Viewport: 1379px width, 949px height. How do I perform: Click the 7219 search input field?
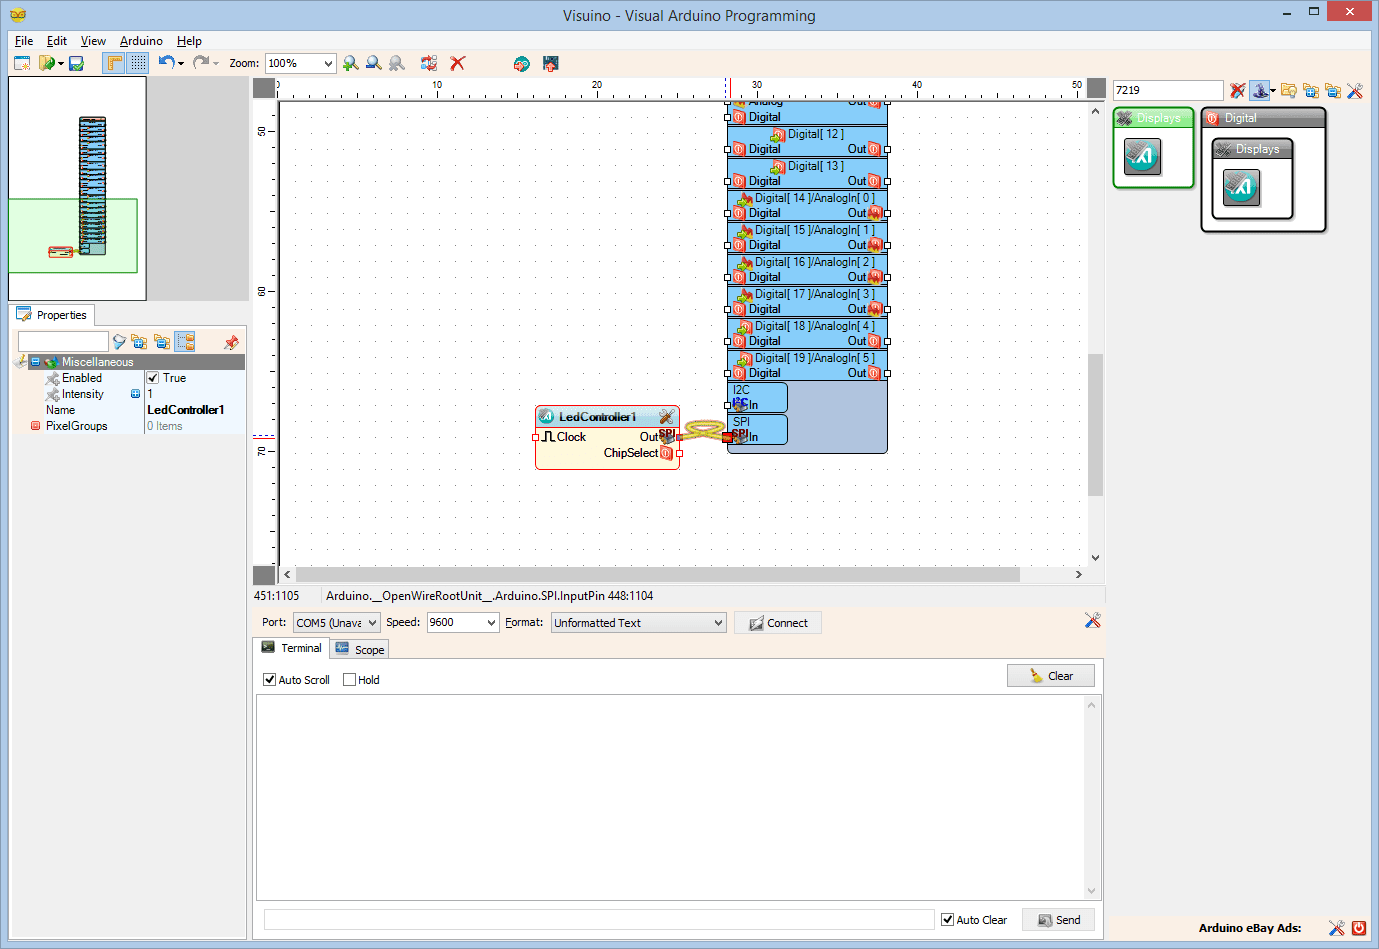[1167, 89]
